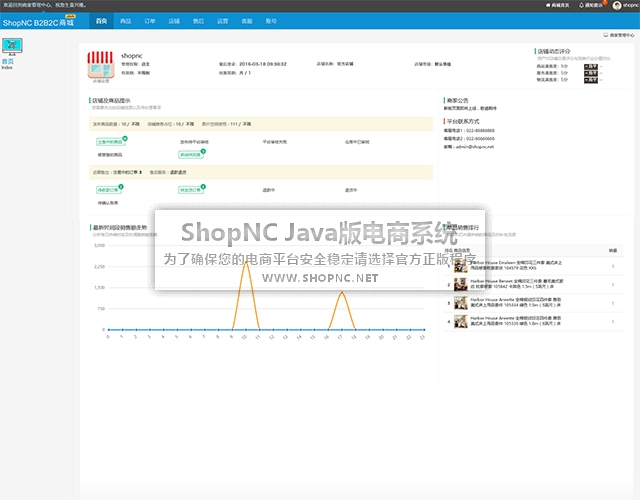Click the 待发货订单 green badge button
Screen dimensions: 640x500
point(191,190)
